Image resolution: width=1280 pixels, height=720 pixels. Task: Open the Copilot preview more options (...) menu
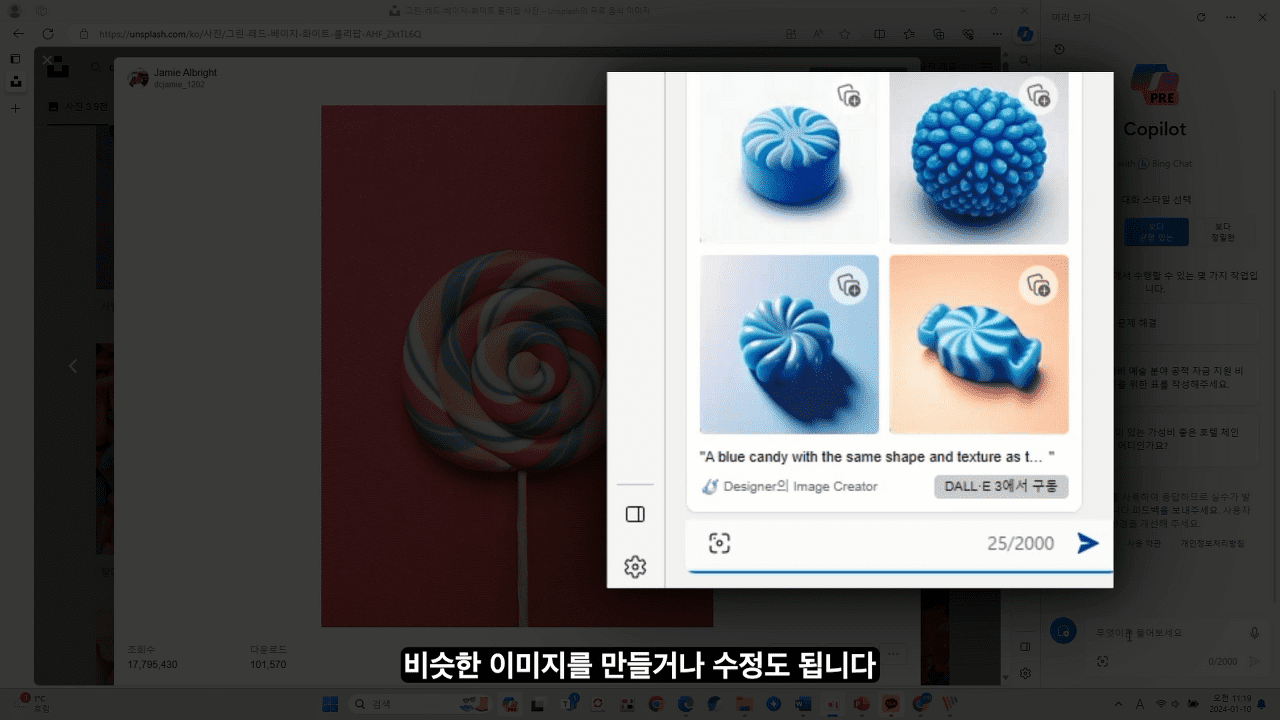pyautogui.click(x=1231, y=17)
